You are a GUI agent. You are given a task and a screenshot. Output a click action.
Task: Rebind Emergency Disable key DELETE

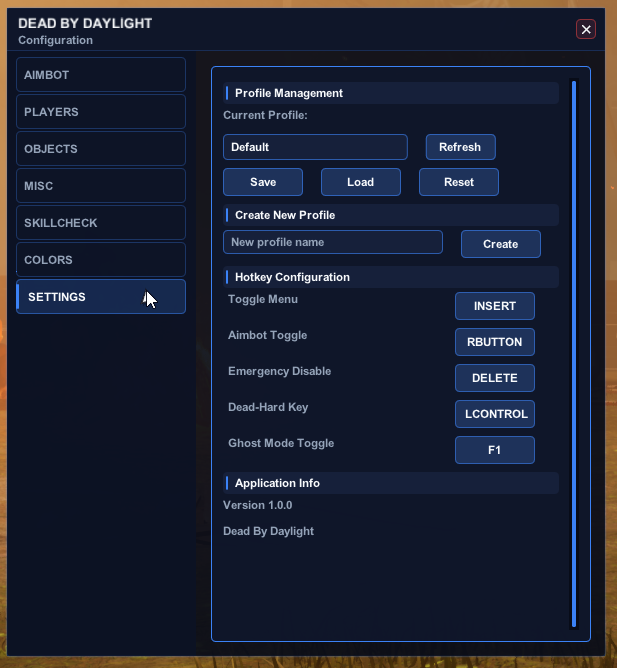point(495,378)
